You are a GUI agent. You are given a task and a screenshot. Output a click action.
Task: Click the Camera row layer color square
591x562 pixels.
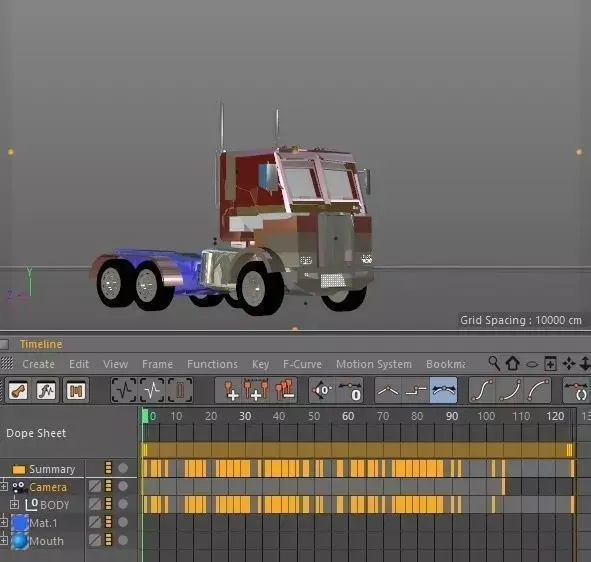click(95, 486)
